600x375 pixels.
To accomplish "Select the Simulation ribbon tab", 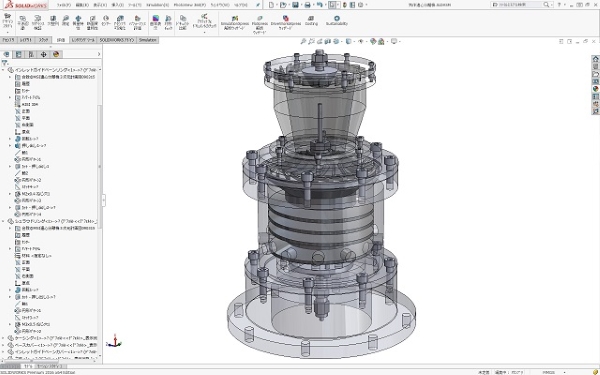I will click(x=147, y=40).
